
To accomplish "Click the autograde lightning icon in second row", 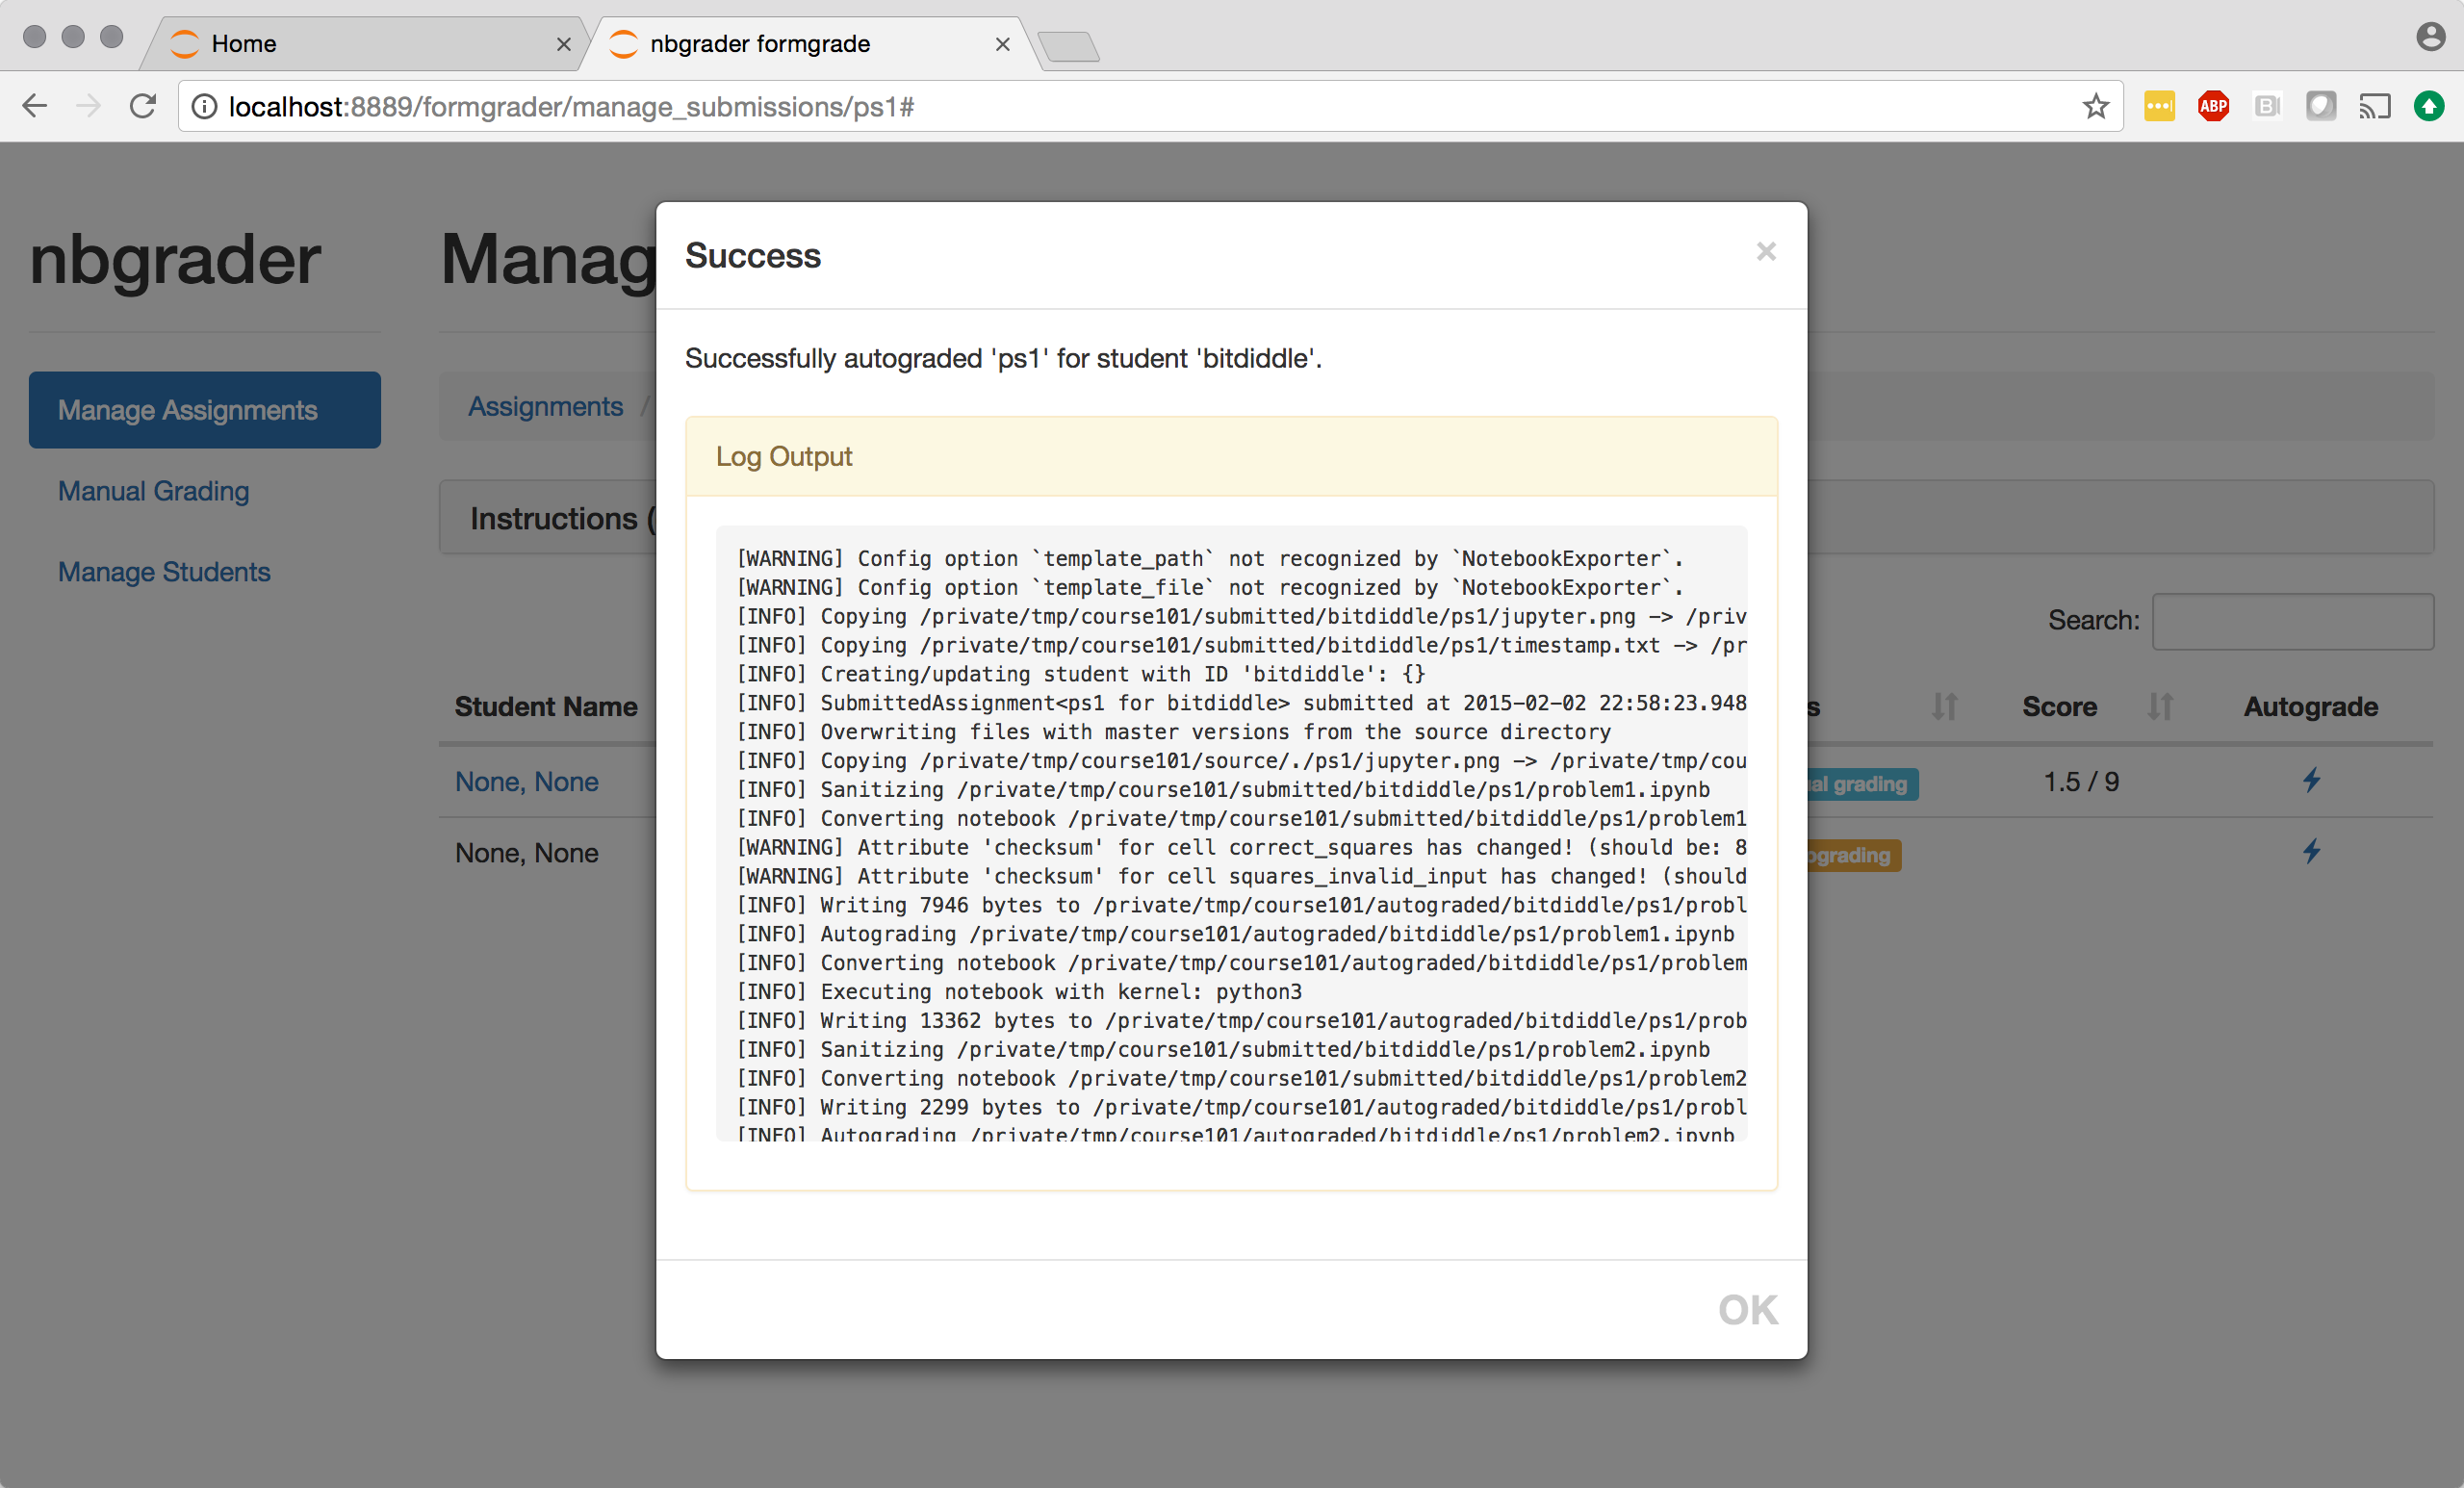I will tap(2311, 852).
